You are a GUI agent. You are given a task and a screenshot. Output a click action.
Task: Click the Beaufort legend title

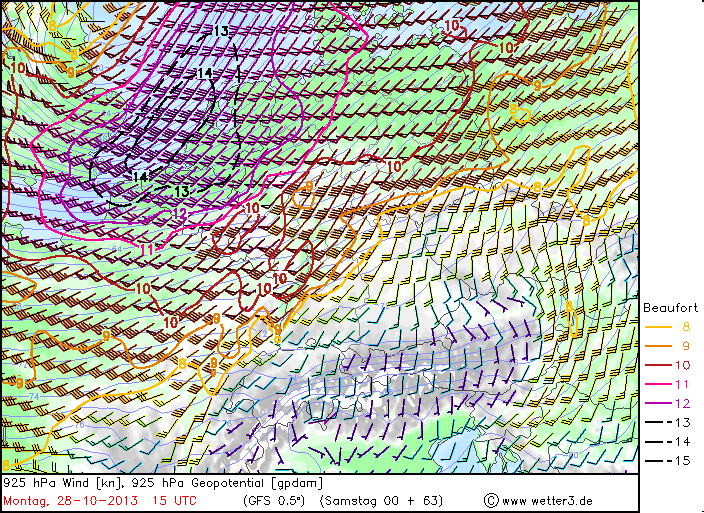coord(670,308)
